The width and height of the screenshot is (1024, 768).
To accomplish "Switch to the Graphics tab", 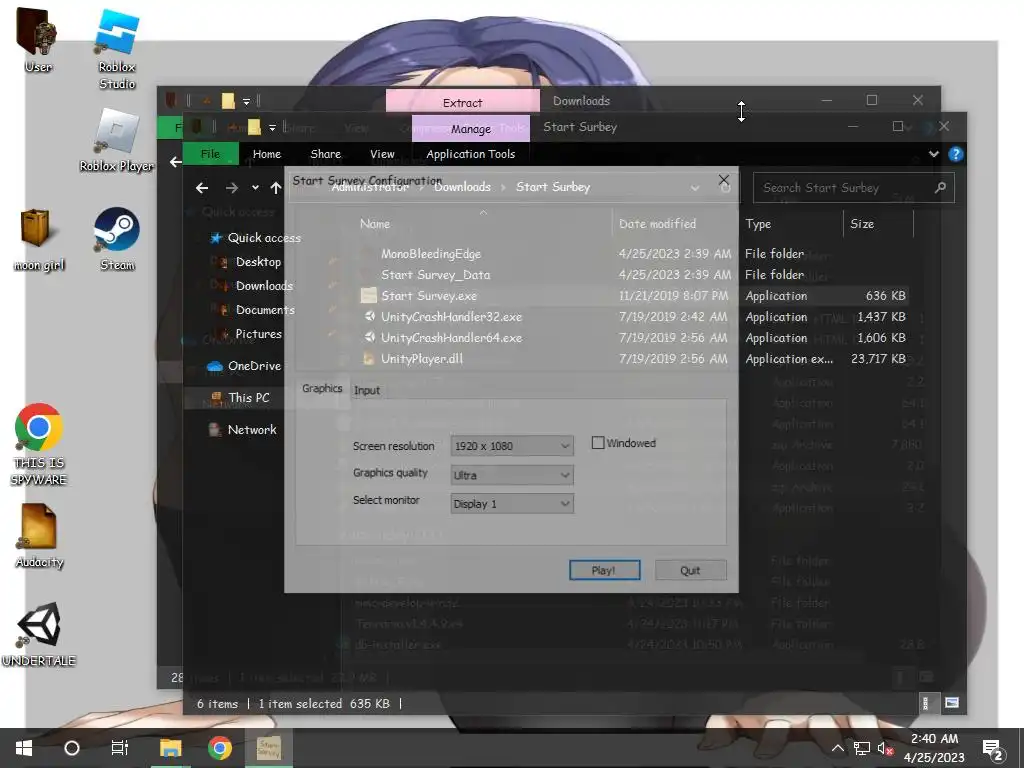I will tap(322, 389).
